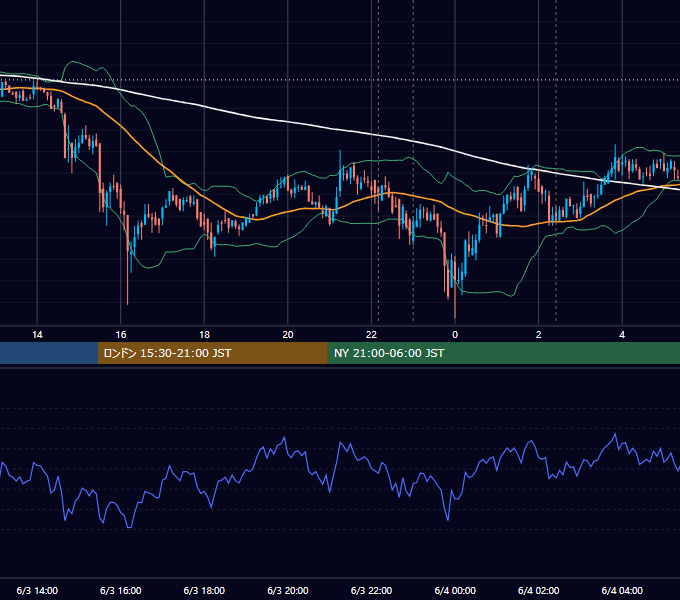Select the NY 21:00-06:00 JST session bar

503,353
